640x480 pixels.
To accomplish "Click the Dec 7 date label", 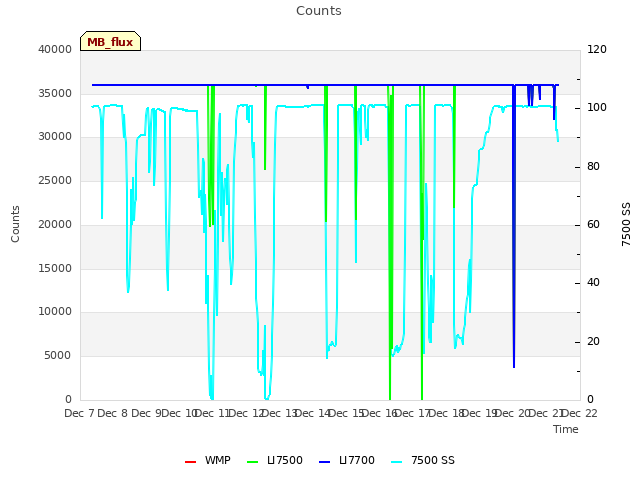I will (79, 413).
